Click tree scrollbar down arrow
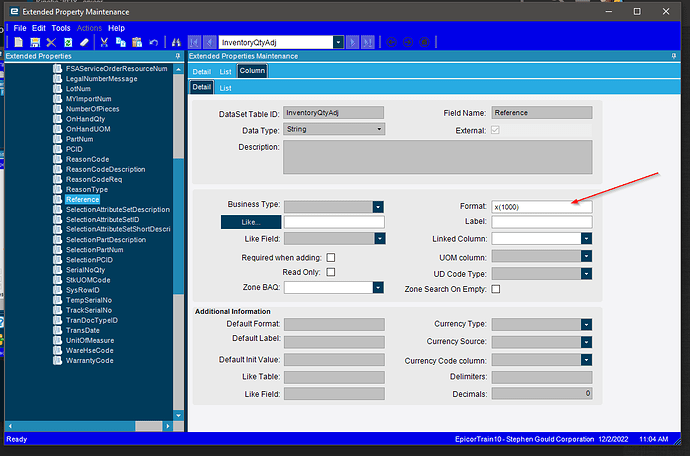 tap(178, 415)
